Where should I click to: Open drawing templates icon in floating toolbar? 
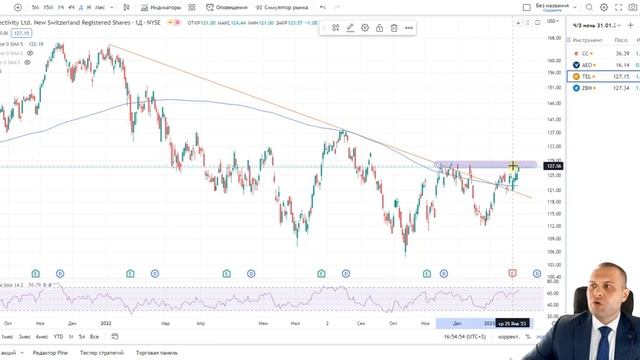tap(336, 28)
